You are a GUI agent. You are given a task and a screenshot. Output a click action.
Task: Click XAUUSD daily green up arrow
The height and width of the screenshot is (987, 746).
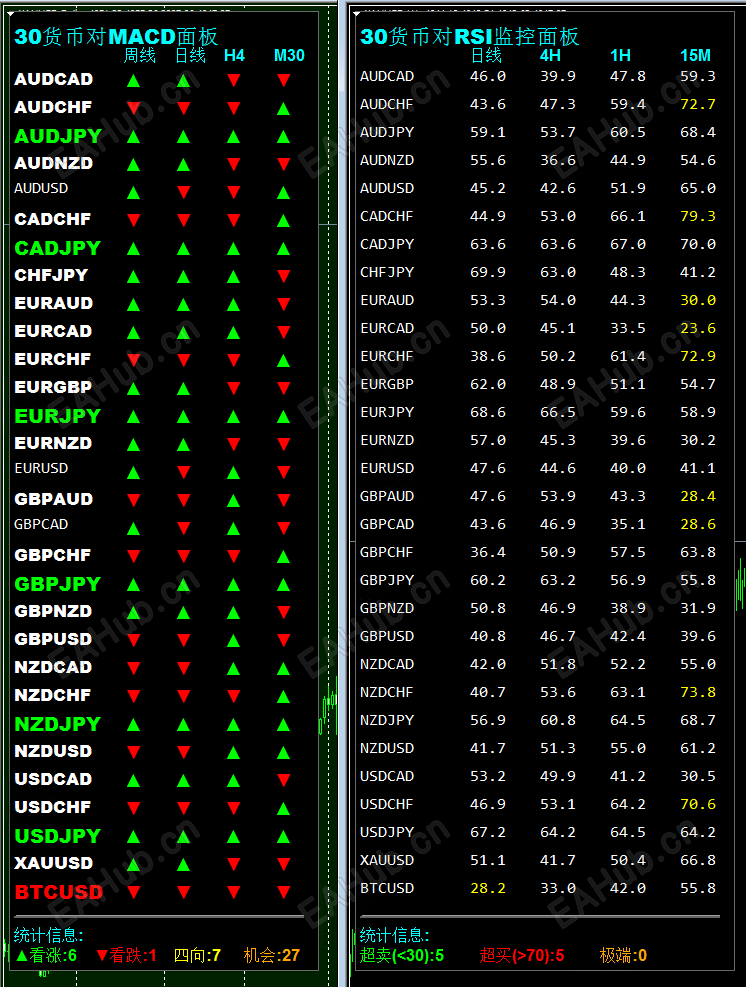(x=184, y=864)
